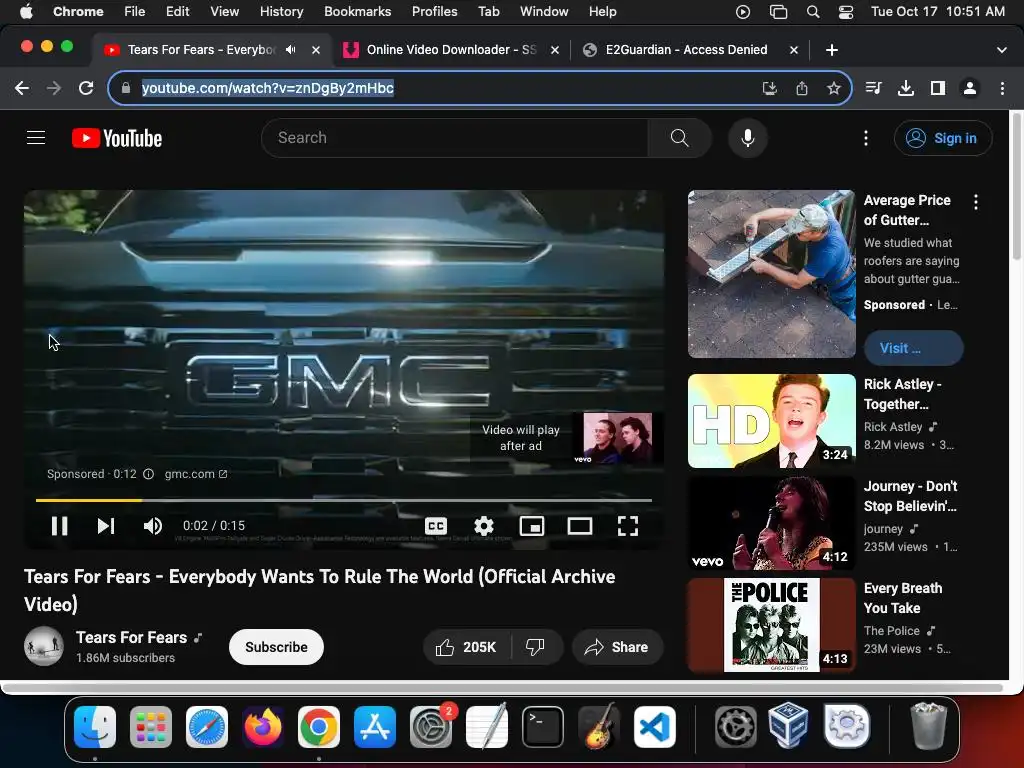Close the E2Guardian tab

pyautogui.click(x=793, y=50)
